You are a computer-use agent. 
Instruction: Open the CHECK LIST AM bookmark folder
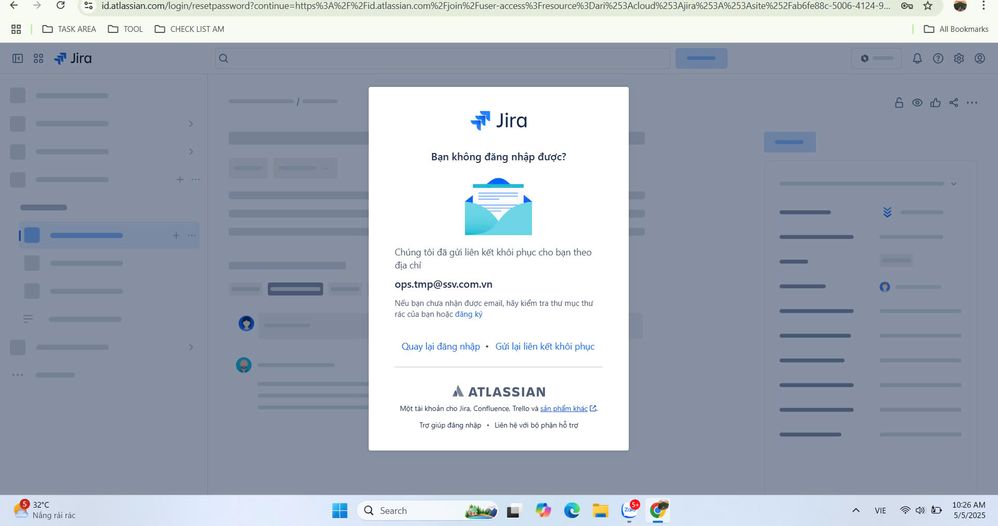(190, 29)
